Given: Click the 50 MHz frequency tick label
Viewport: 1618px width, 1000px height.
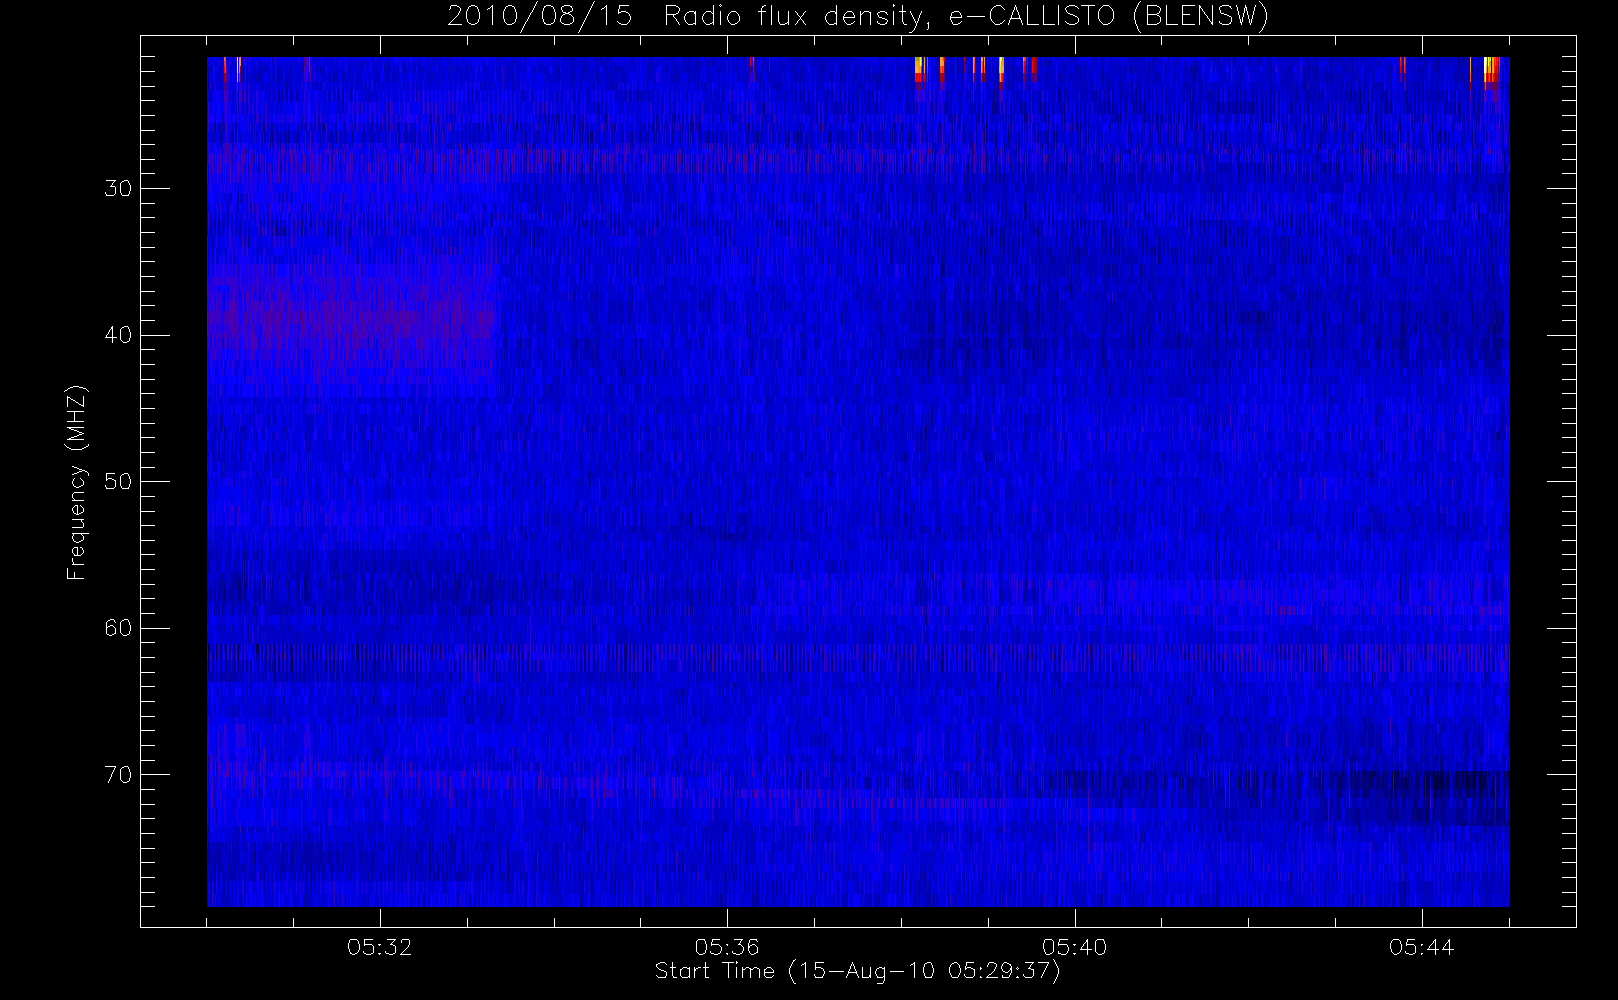Looking at the screenshot, I should pos(118,481).
